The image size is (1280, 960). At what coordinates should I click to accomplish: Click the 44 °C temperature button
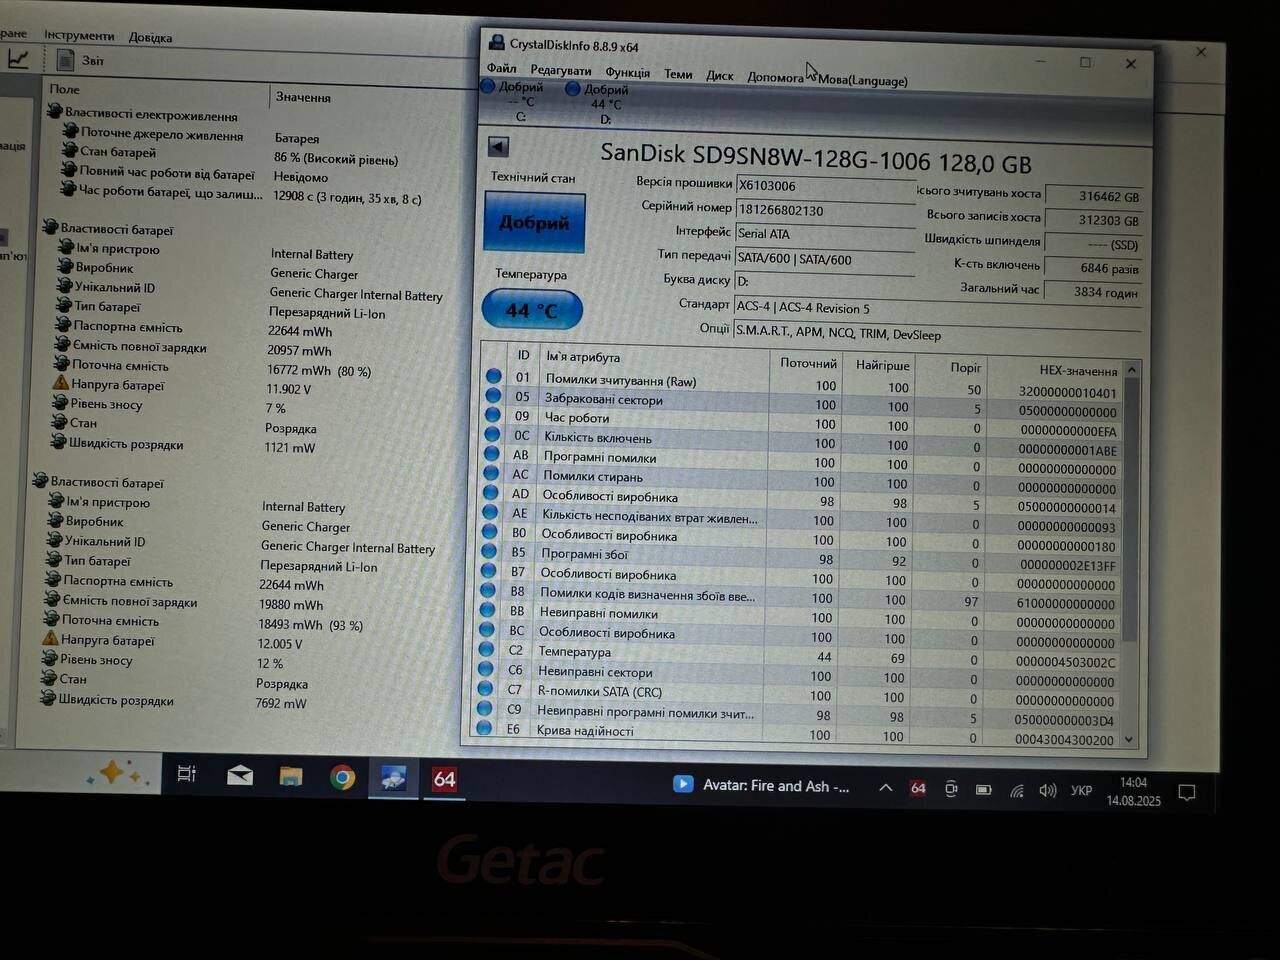click(531, 310)
